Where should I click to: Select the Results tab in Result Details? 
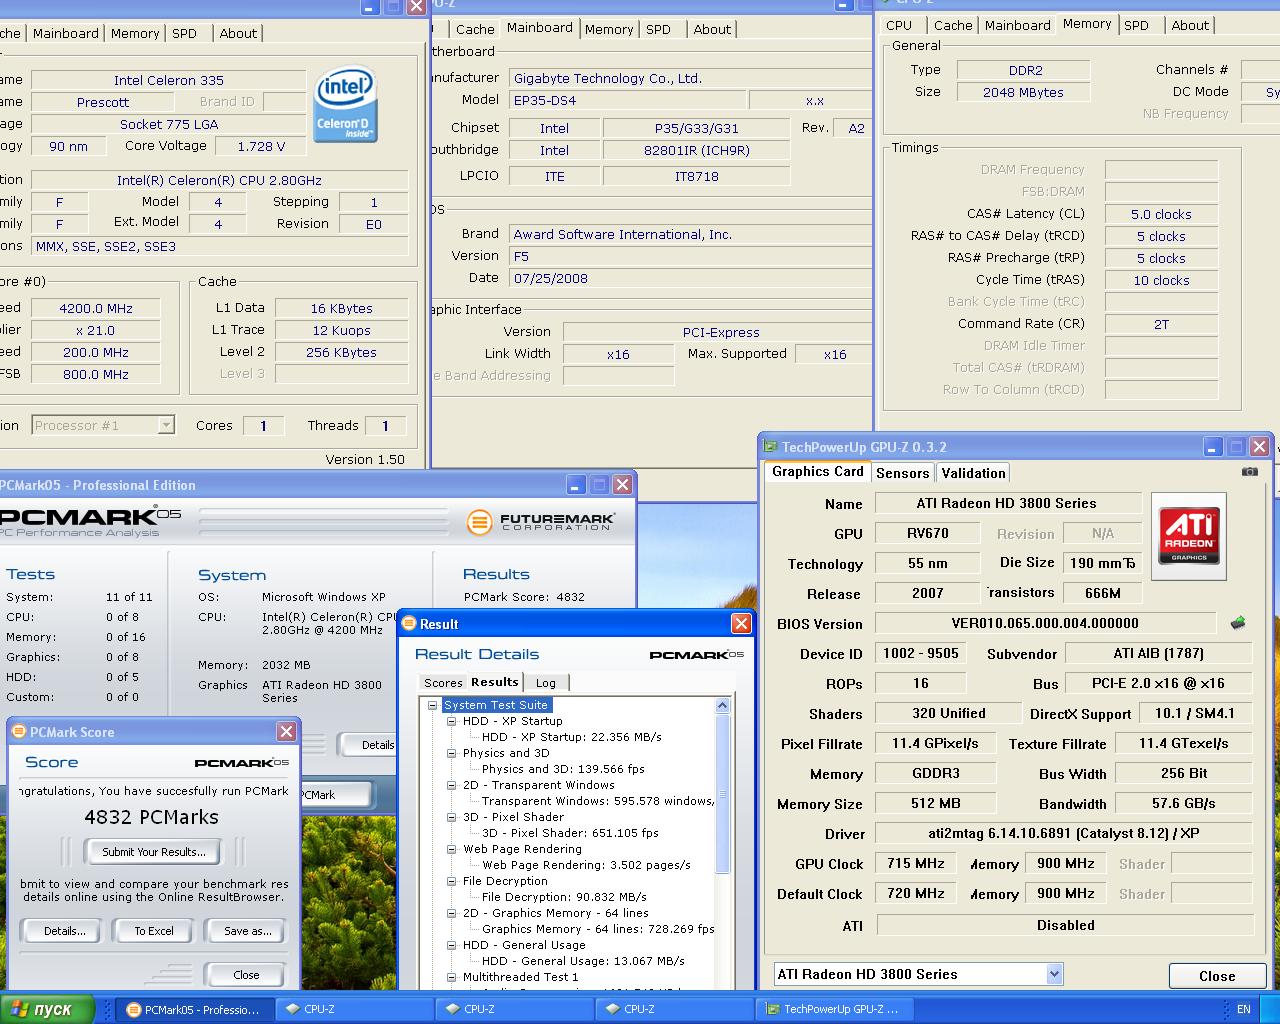(495, 682)
